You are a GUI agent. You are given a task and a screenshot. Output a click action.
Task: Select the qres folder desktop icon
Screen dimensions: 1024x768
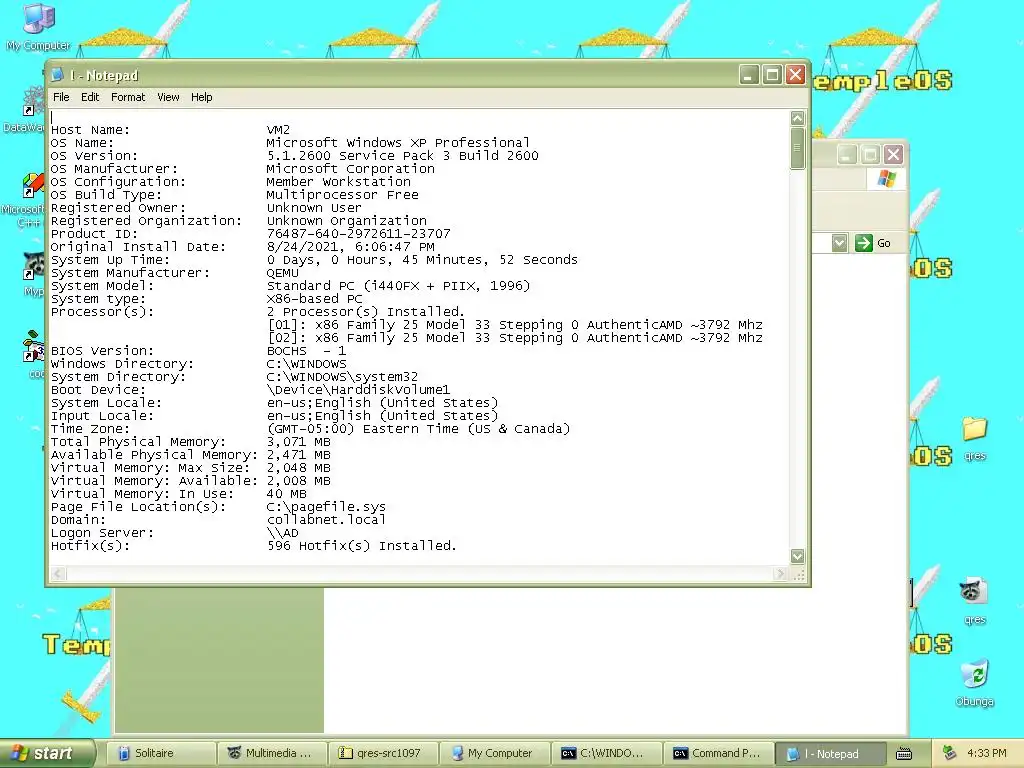974,438
